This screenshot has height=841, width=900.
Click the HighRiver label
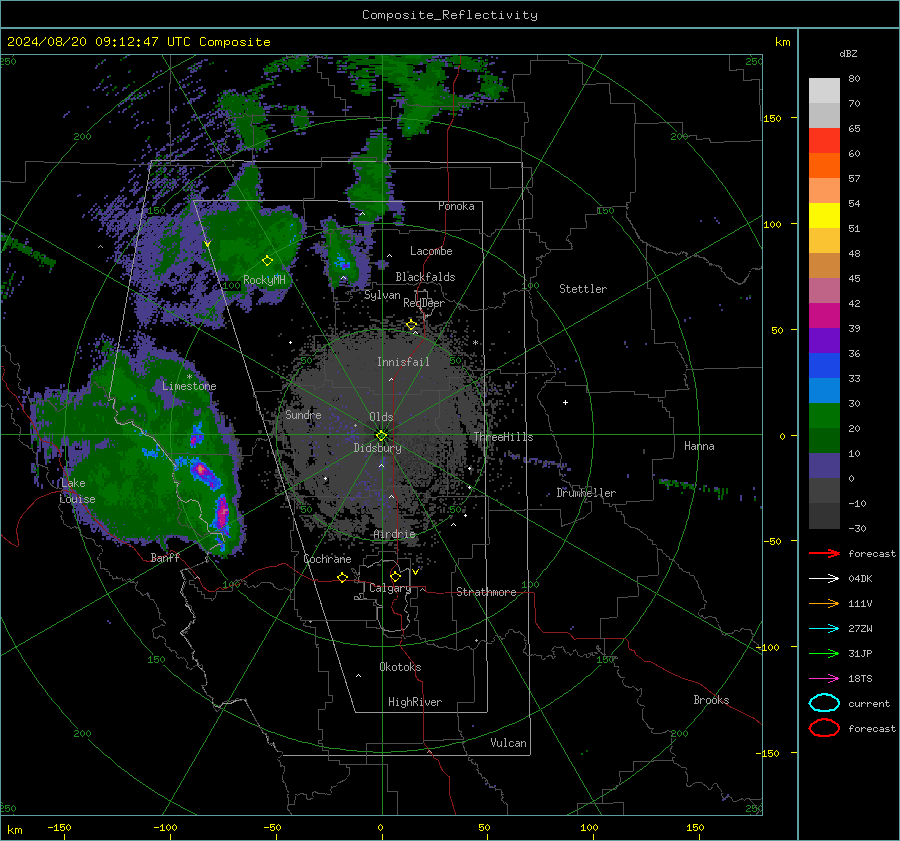pyautogui.click(x=415, y=702)
